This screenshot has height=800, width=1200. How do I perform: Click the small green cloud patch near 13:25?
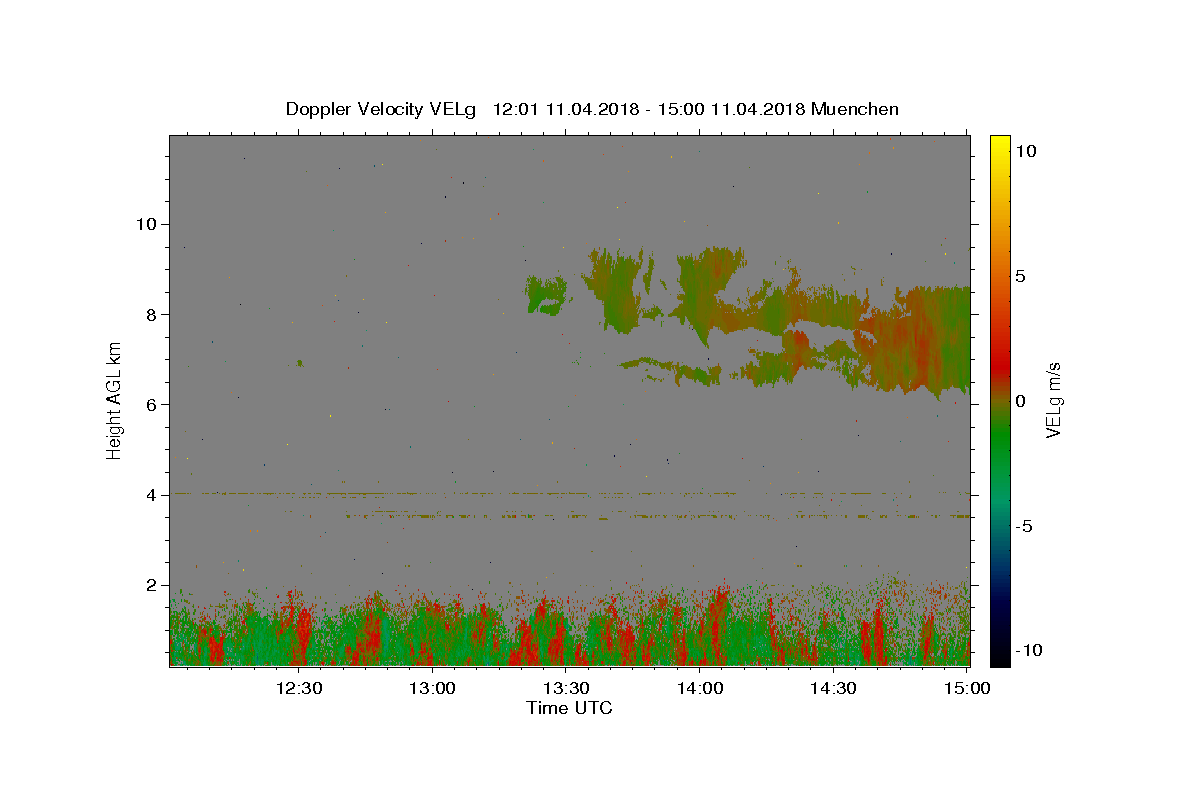[546, 295]
